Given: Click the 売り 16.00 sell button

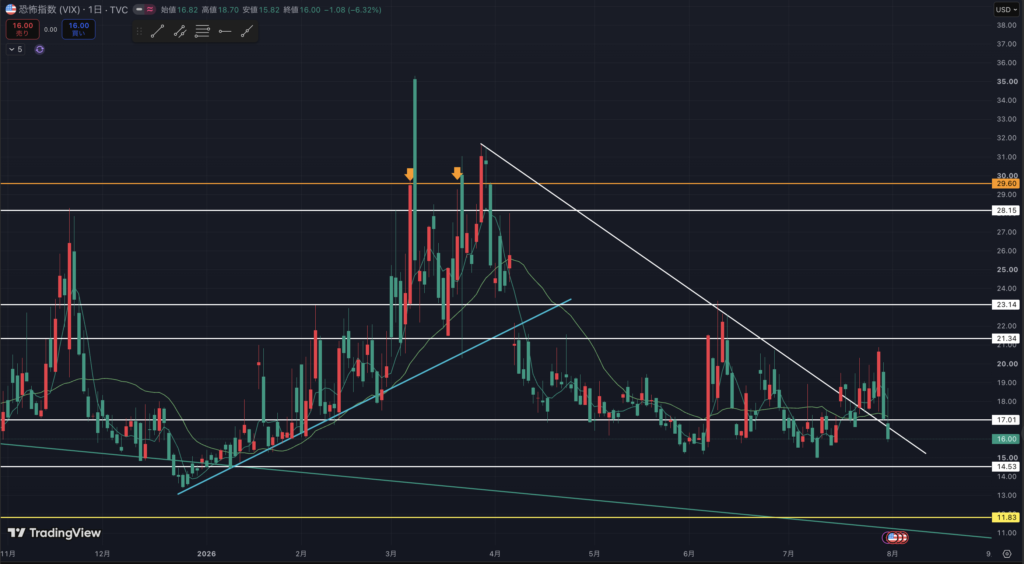Looking at the screenshot, I should point(23,29).
